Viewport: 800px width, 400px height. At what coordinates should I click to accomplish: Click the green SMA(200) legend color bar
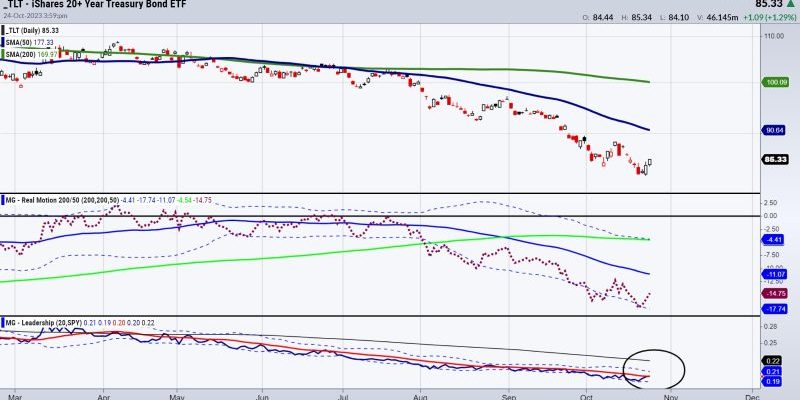(4, 54)
